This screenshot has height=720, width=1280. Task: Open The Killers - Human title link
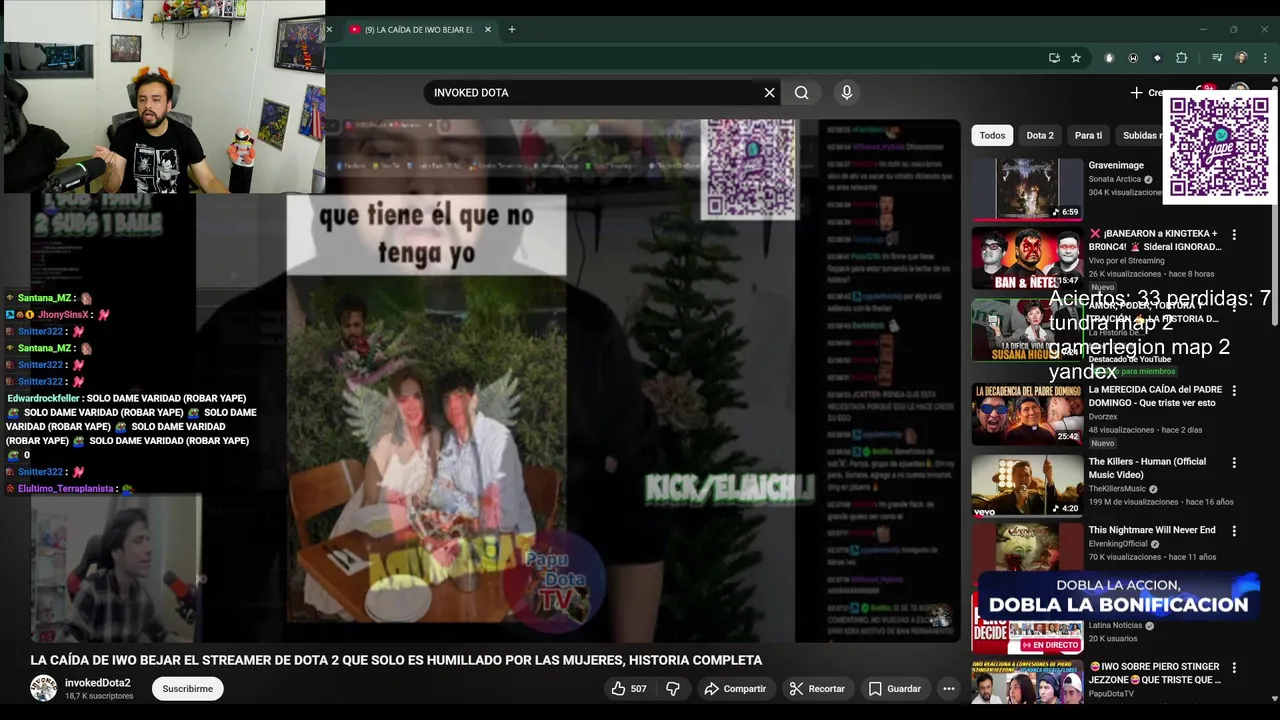[1147, 468]
